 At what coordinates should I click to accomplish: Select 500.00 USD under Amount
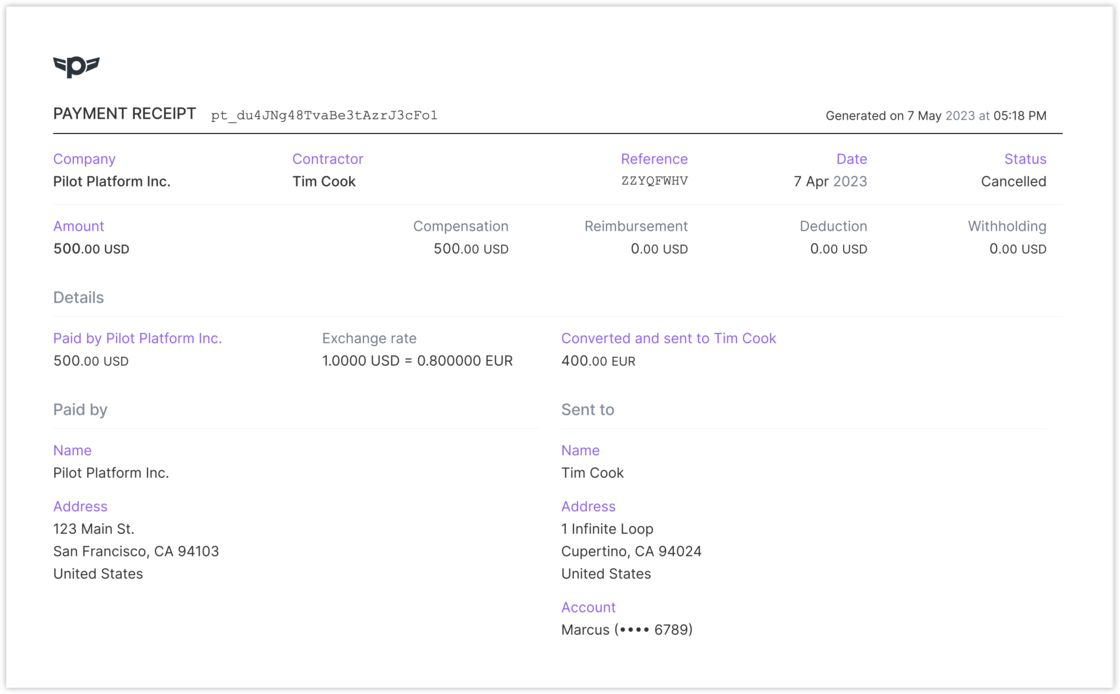coord(91,249)
